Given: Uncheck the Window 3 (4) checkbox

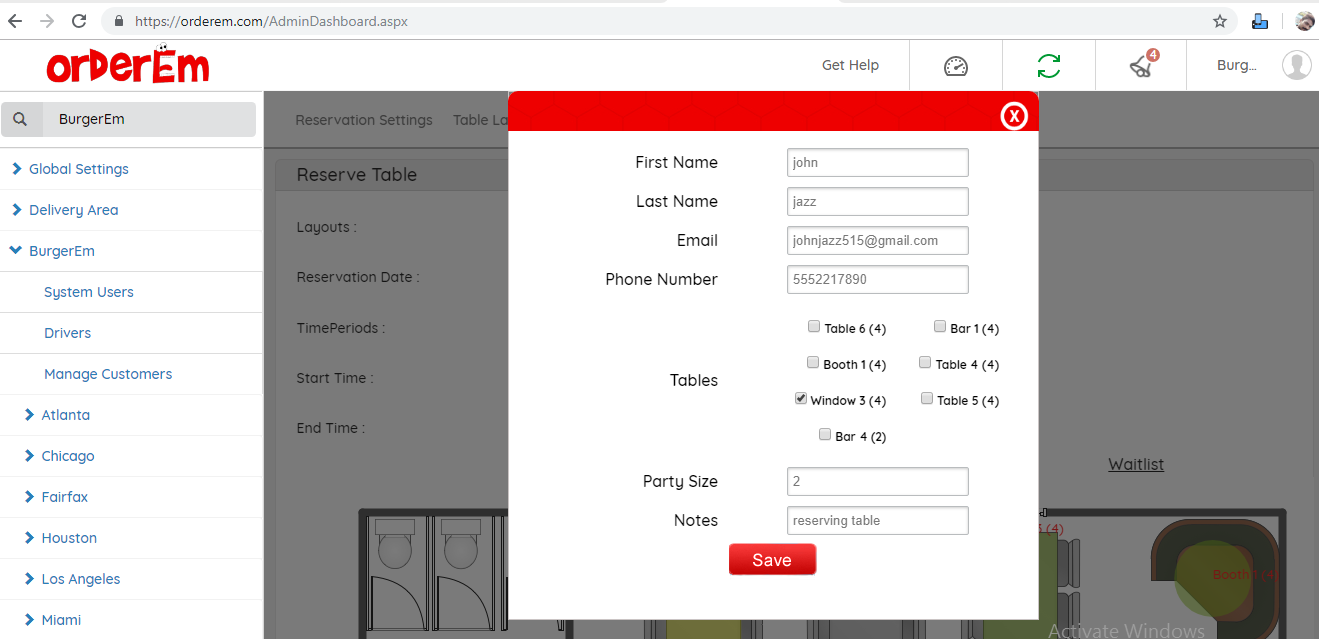Looking at the screenshot, I should coord(801,399).
